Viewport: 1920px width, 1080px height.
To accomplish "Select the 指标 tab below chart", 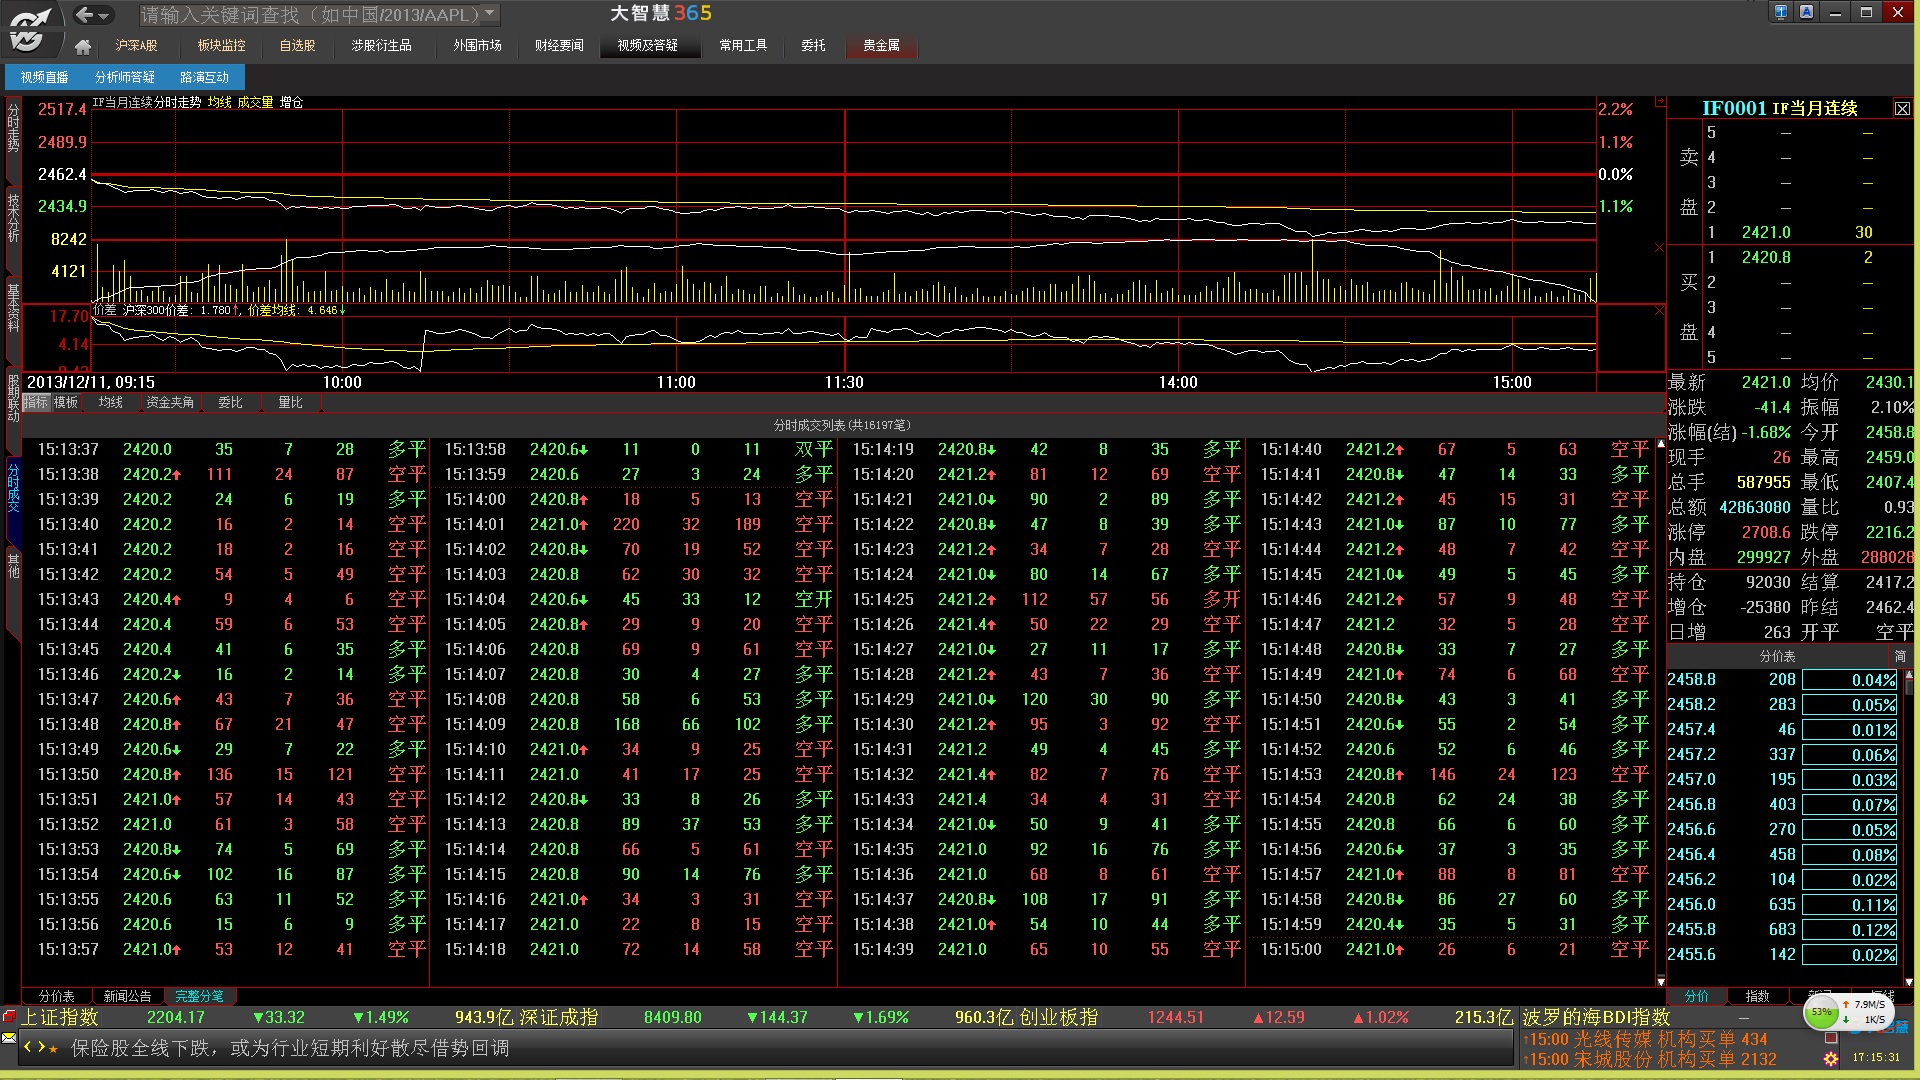I will 36,402.
